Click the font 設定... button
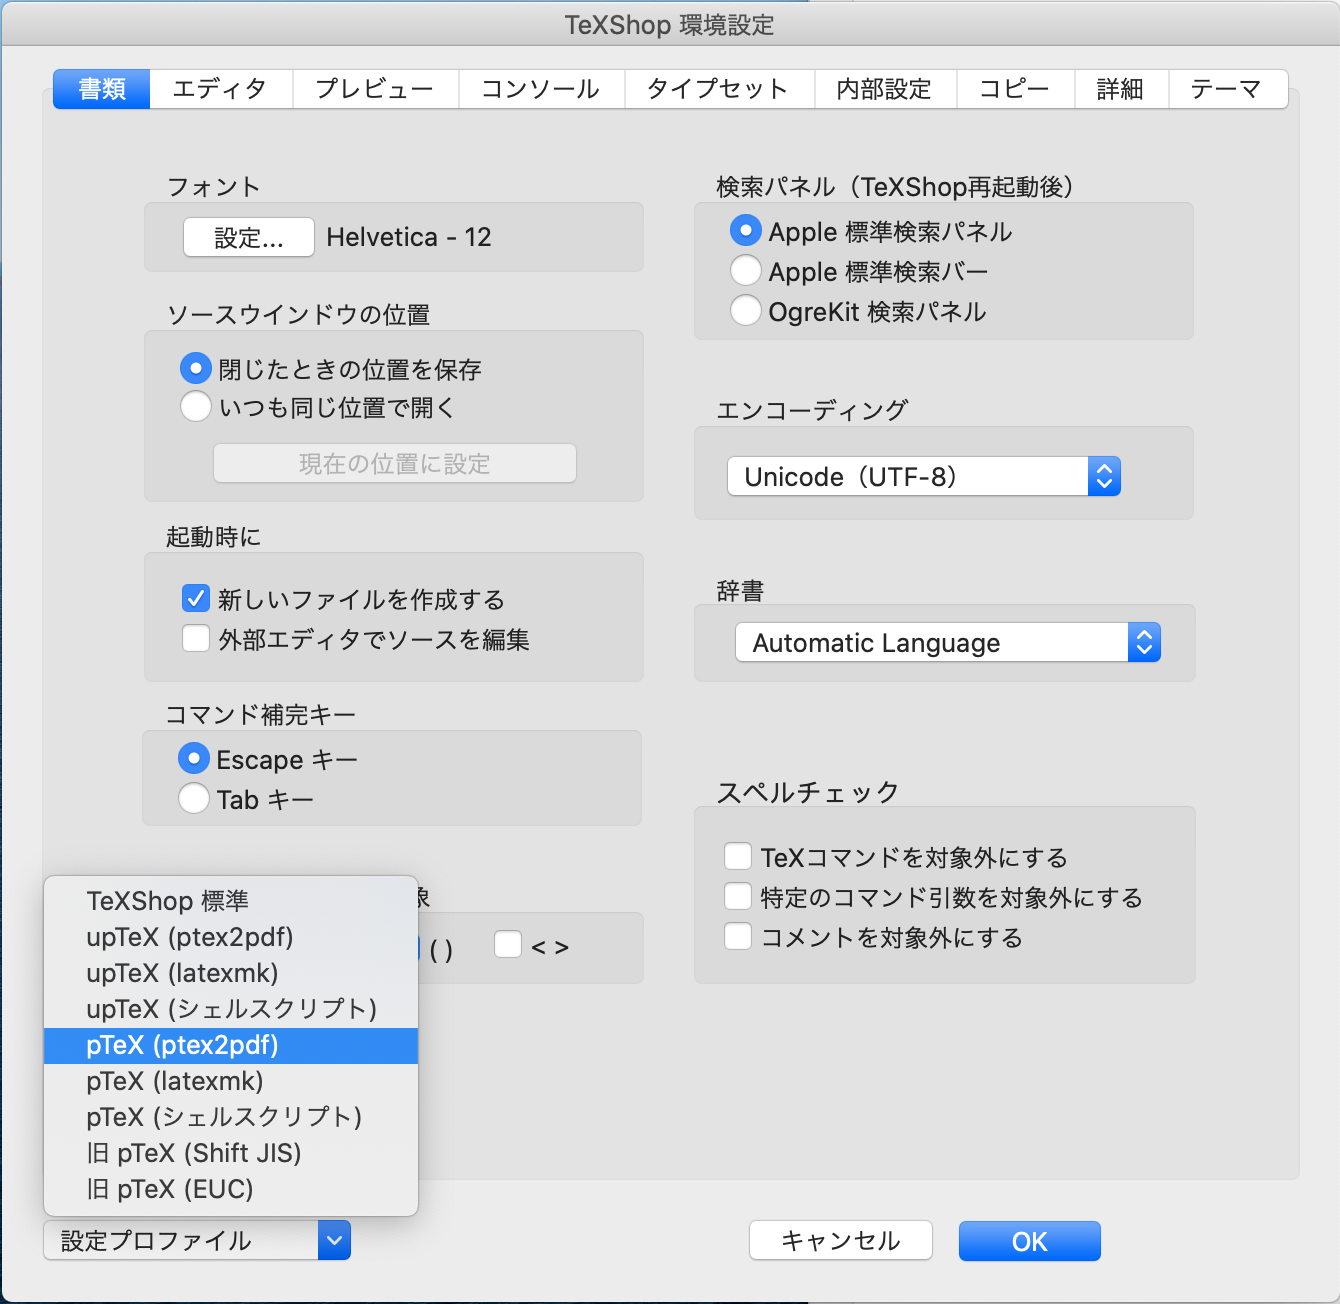Screen dimensions: 1340x1304 click(x=249, y=238)
